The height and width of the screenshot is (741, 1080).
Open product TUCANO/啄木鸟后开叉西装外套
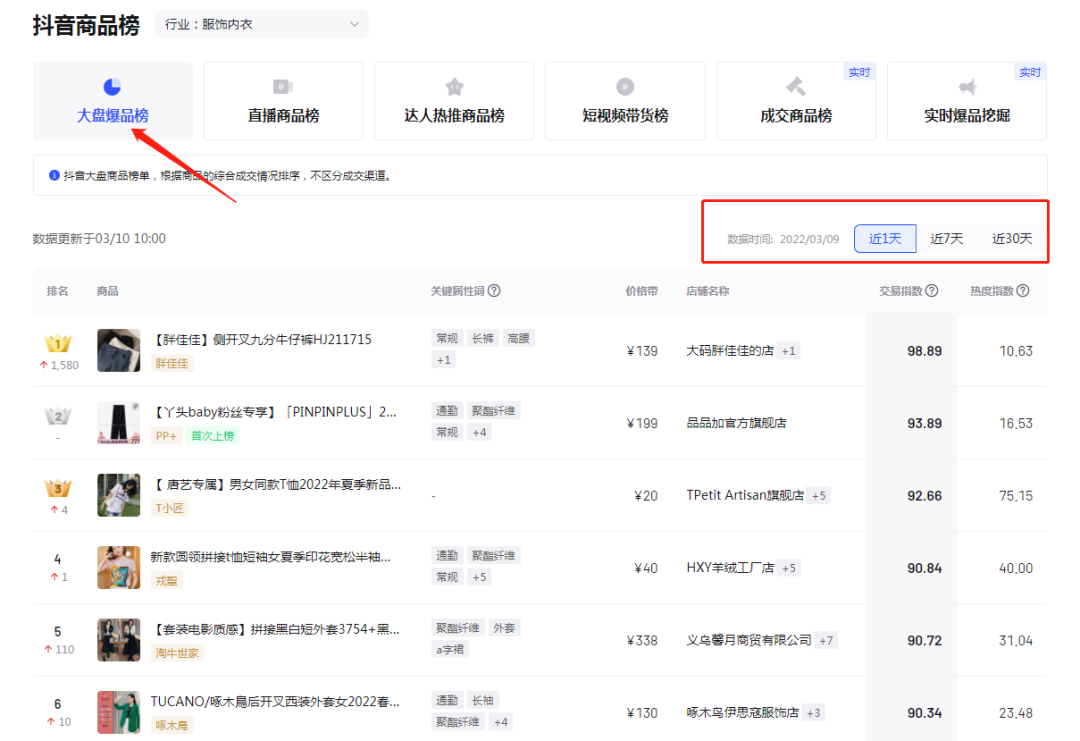point(275,701)
